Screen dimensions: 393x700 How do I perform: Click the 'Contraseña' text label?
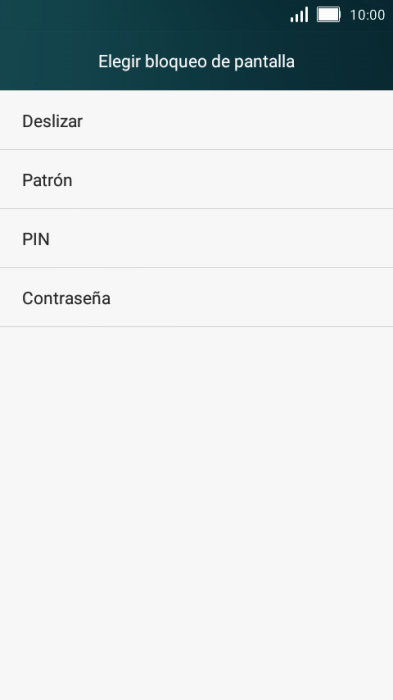click(x=66, y=298)
